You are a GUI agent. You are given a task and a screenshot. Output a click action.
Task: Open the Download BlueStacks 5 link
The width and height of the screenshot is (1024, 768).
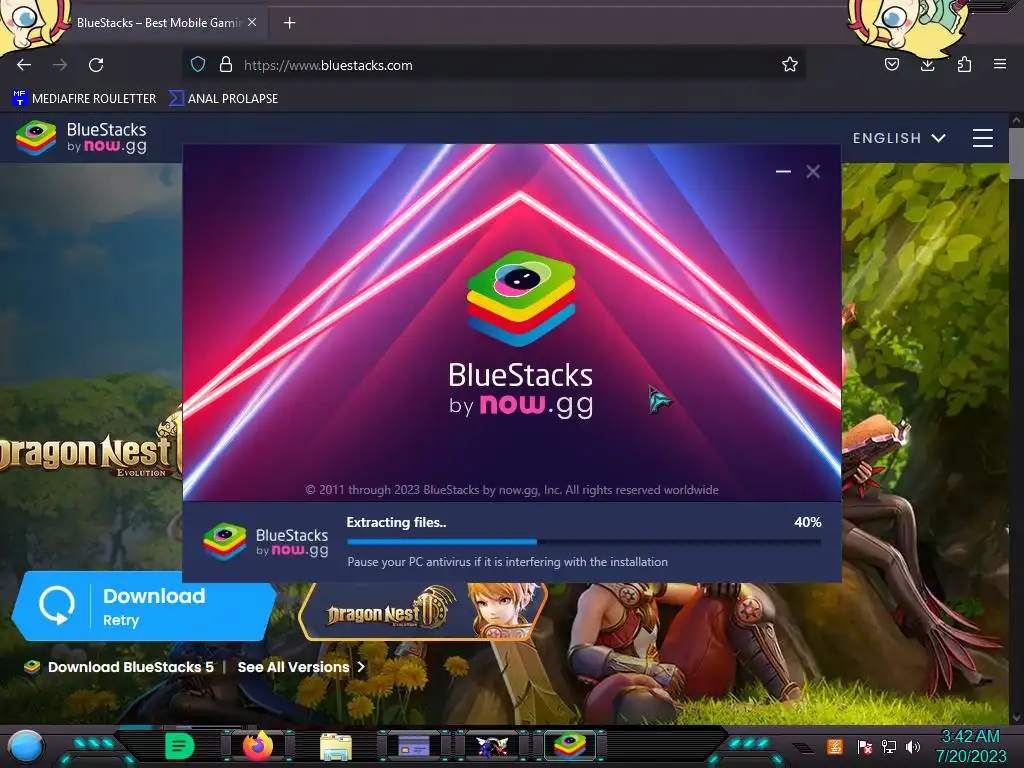point(131,667)
